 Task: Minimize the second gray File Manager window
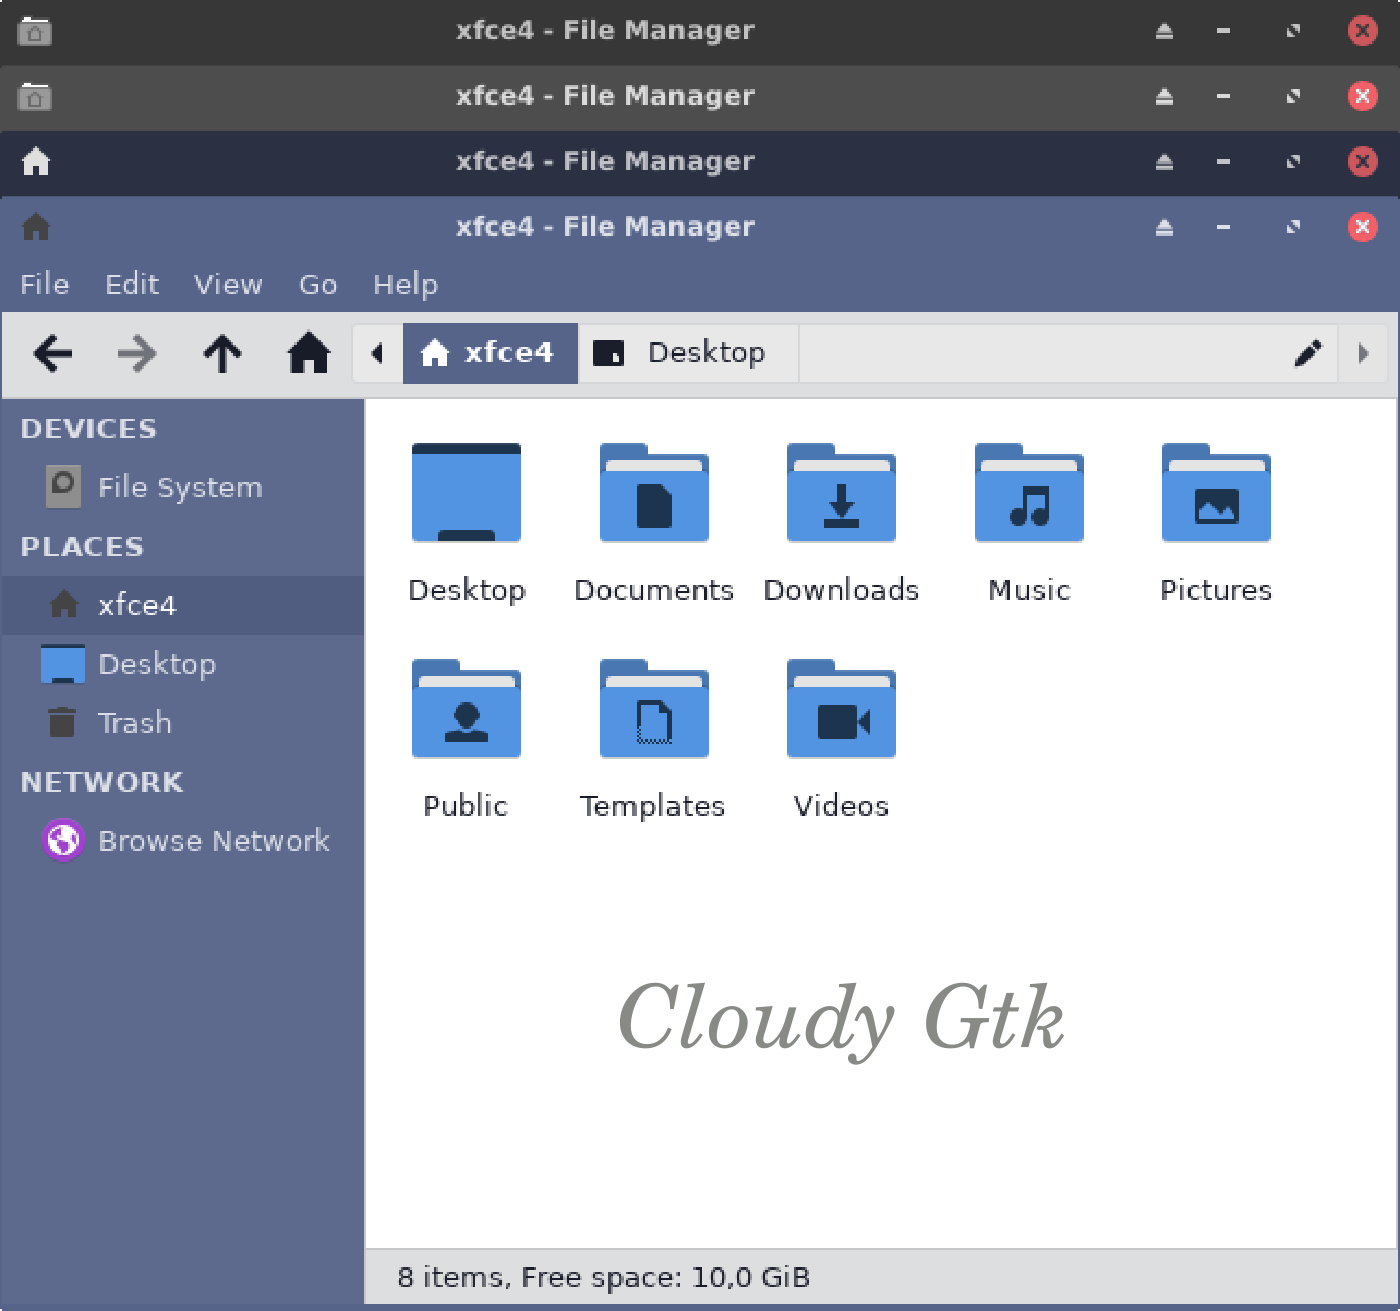click(x=1223, y=96)
